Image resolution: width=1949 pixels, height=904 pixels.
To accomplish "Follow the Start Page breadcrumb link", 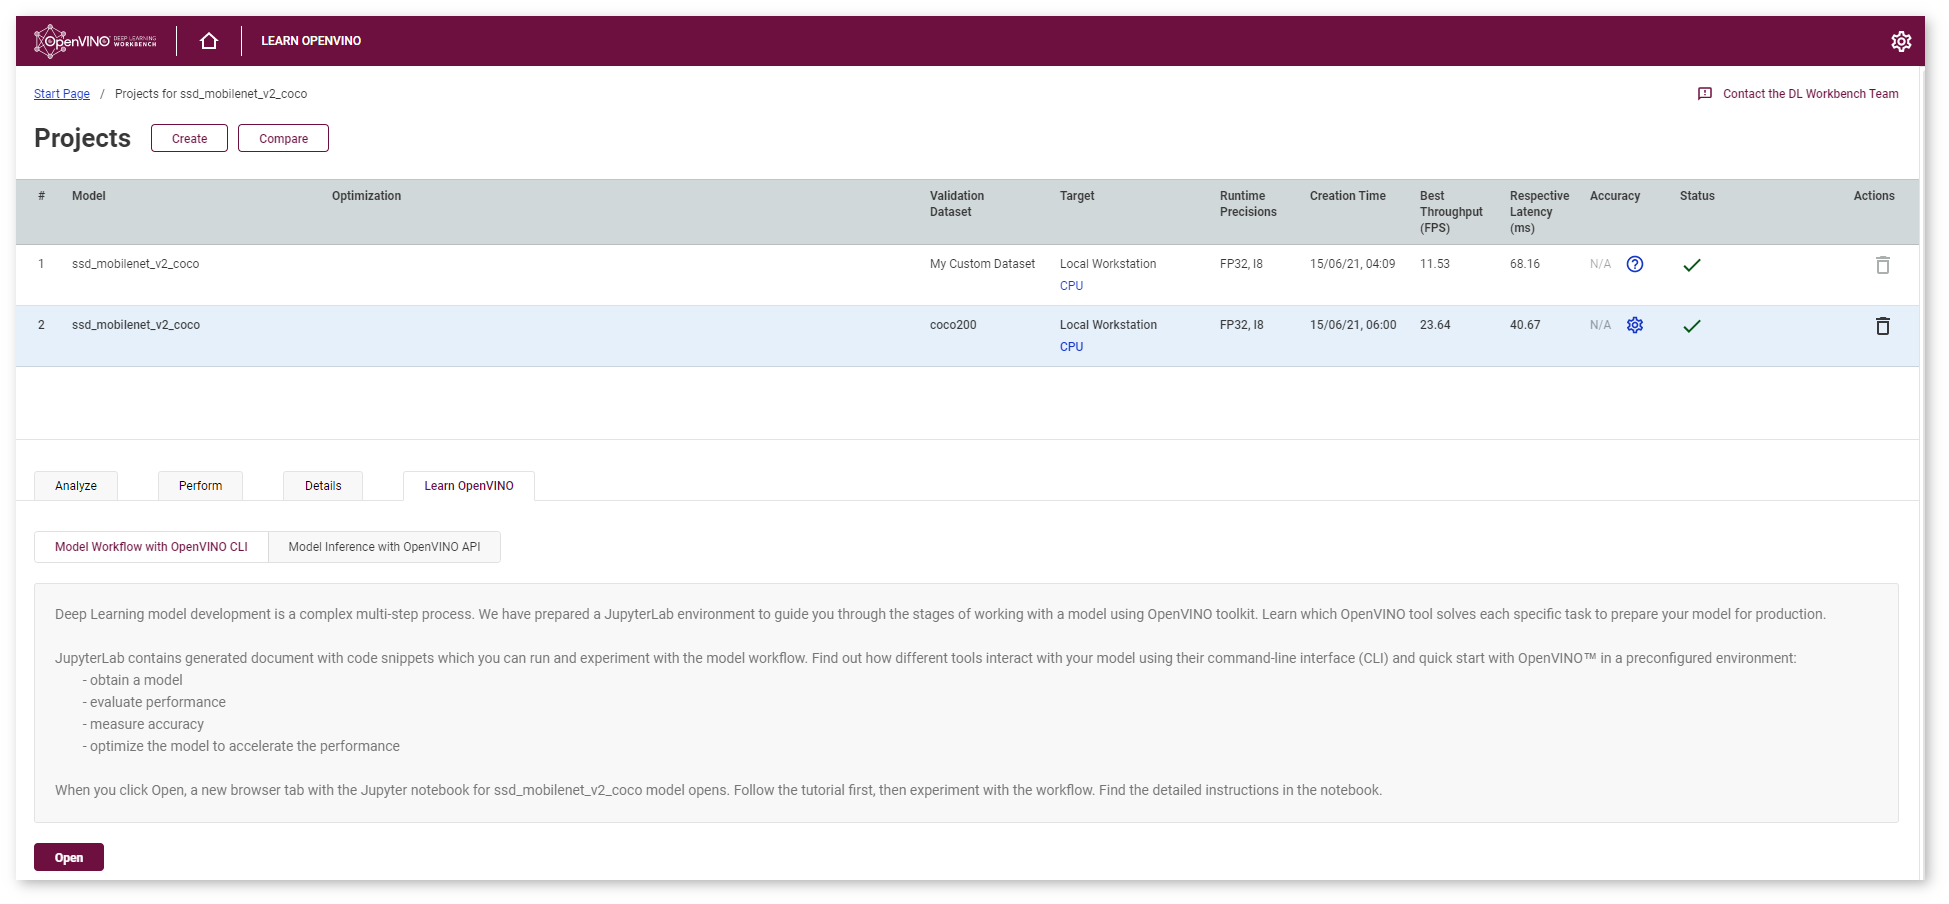I will (x=62, y=94).
